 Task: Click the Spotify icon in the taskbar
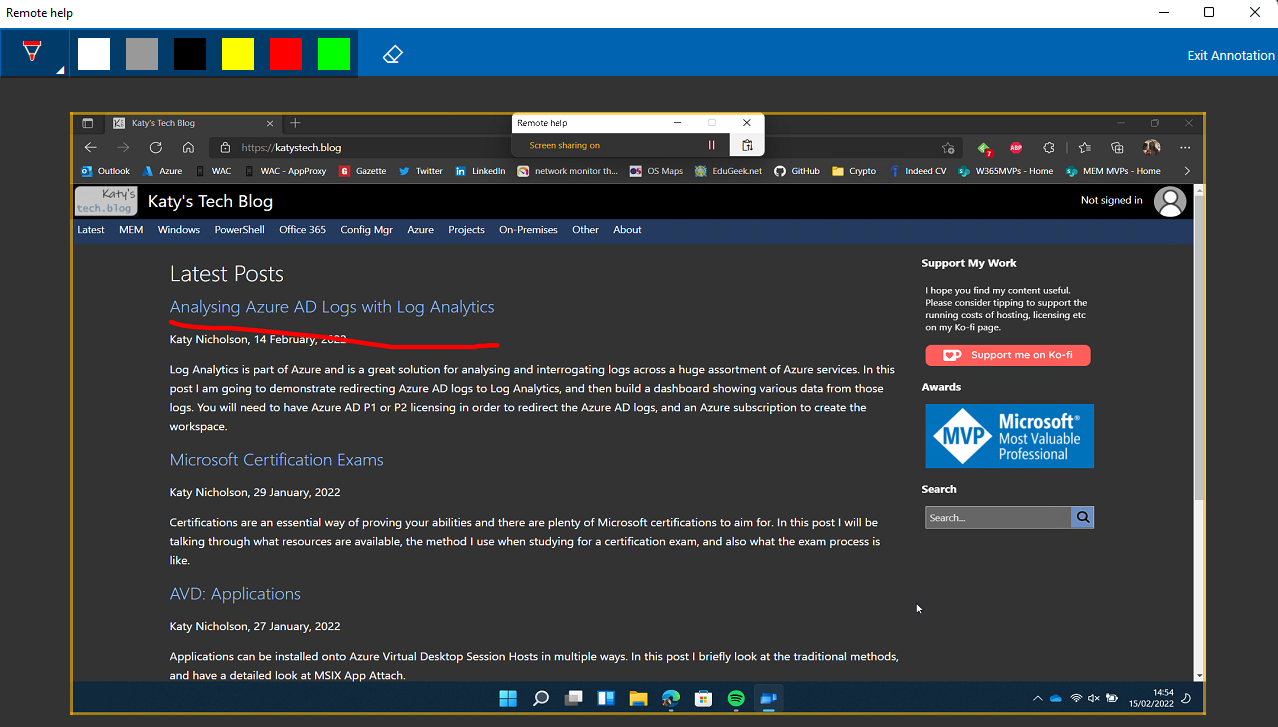736,699
